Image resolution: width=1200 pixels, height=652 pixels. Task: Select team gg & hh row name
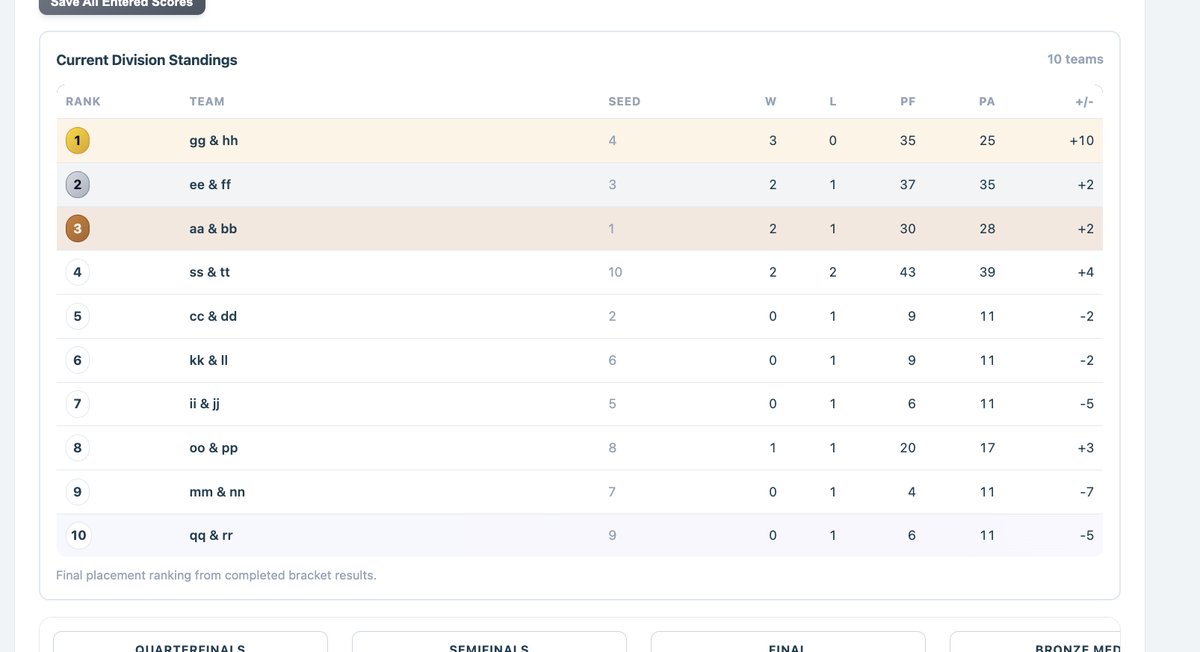point(213,141)
